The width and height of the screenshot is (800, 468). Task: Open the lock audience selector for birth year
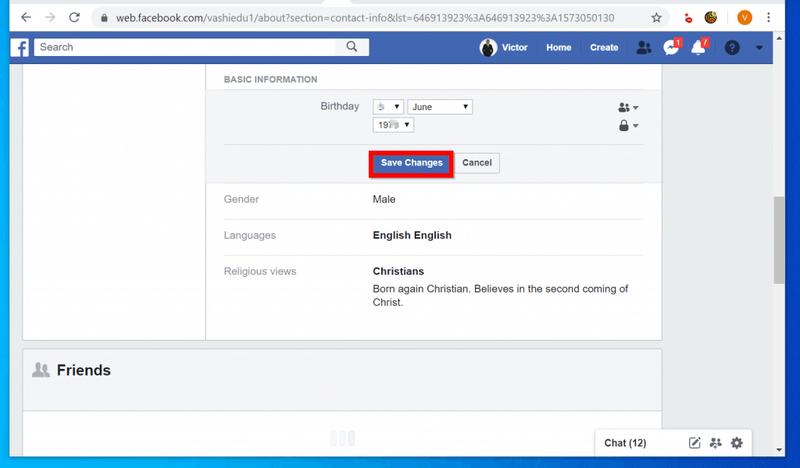click(628, 126)
